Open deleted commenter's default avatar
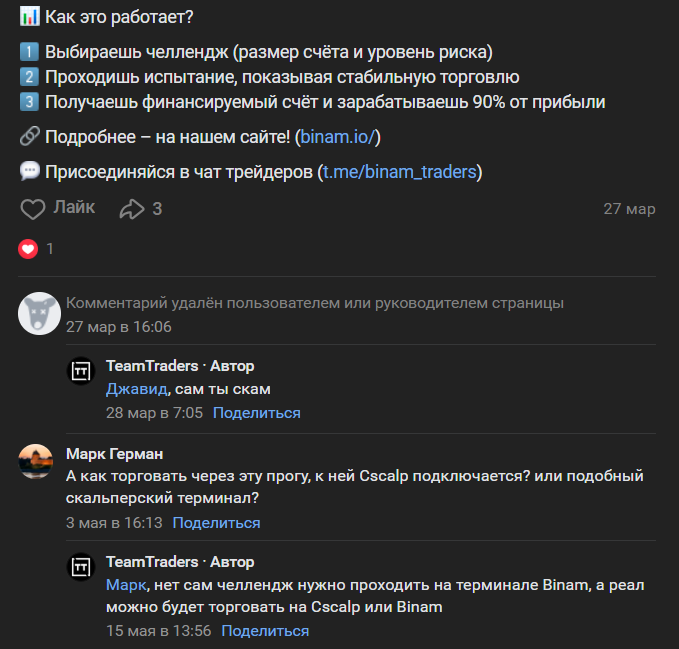The image size is (679, 649). coord(39,314)
